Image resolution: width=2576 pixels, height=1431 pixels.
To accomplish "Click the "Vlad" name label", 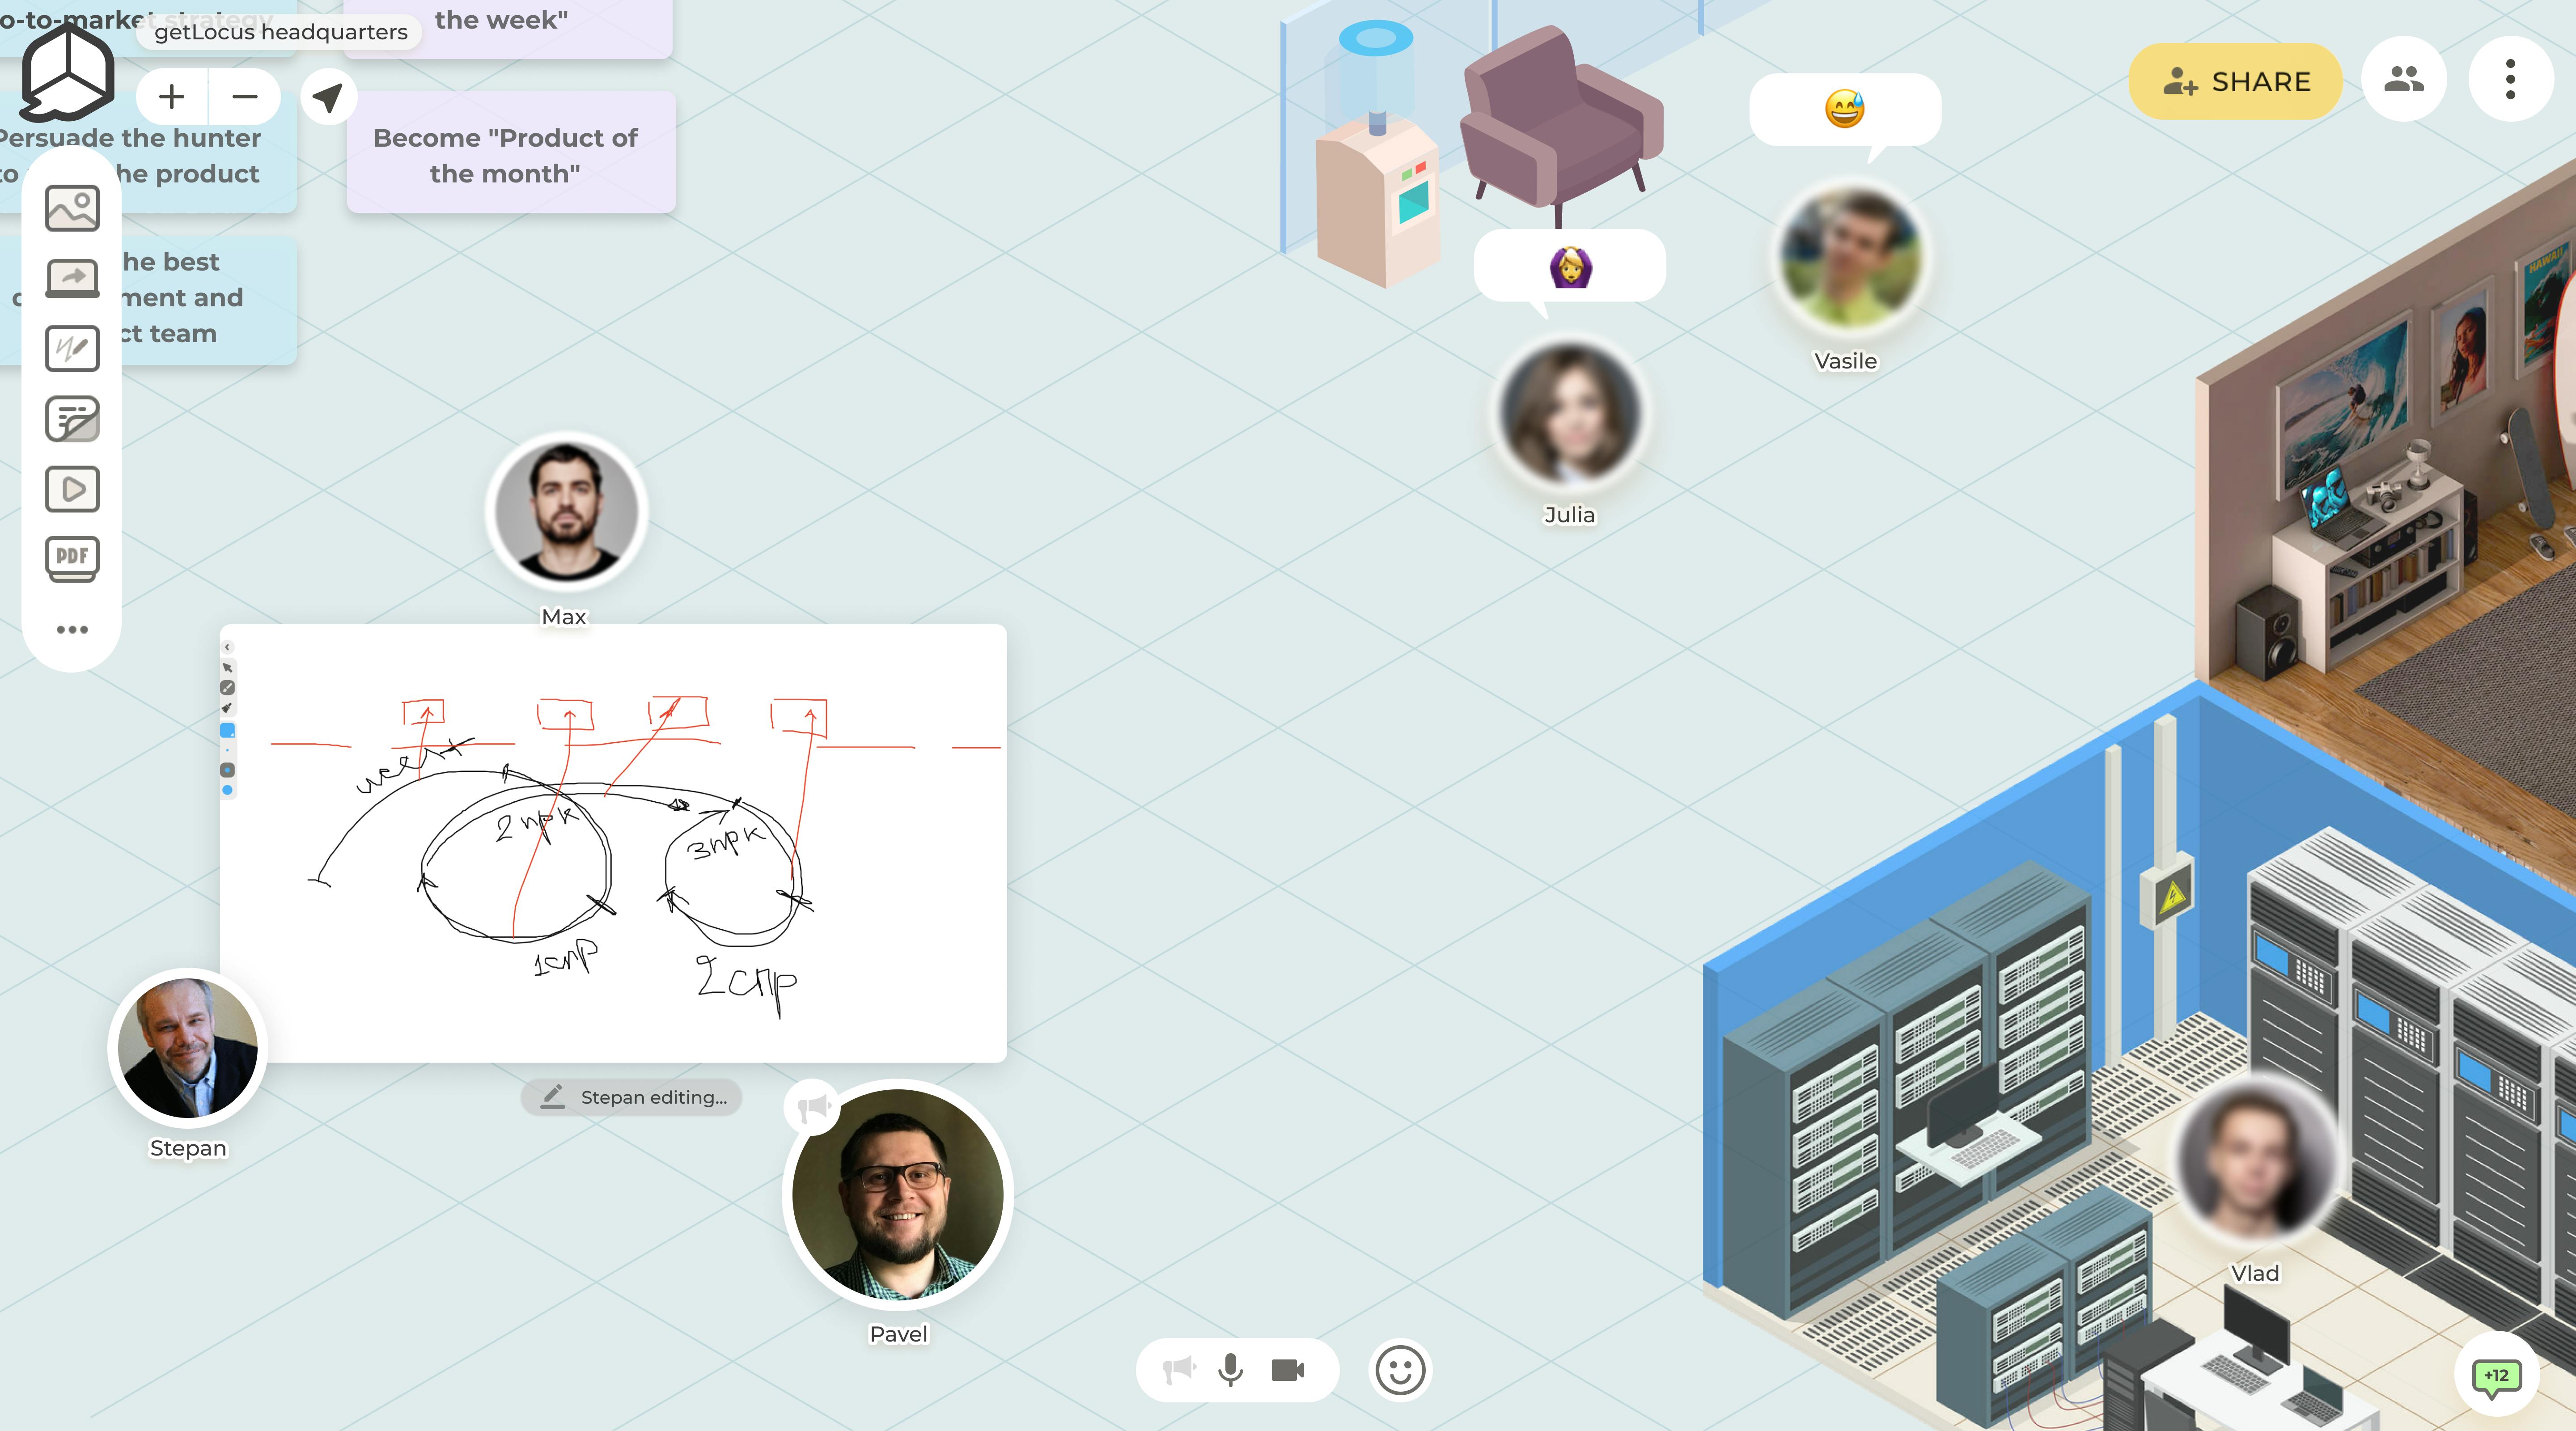I will [2256, 1273].
